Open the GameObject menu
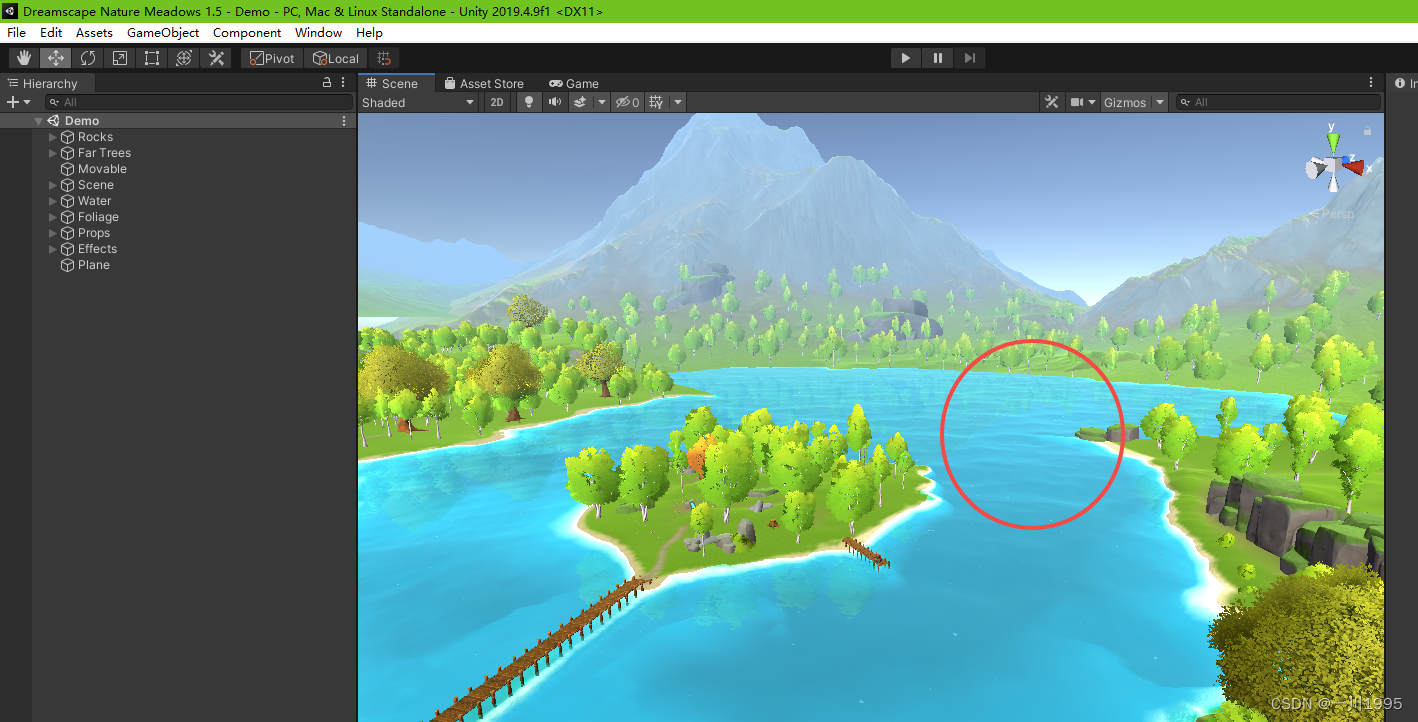 163,33
